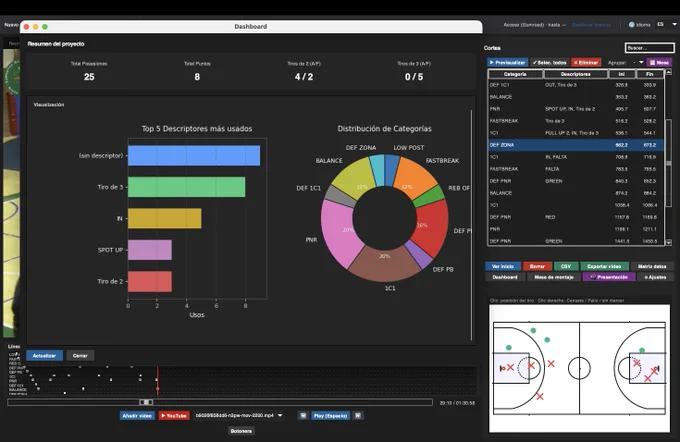This screenshot has height=442, width=680.
Task: Click the purple SPOT UP bar
Action: pos(150,250)
